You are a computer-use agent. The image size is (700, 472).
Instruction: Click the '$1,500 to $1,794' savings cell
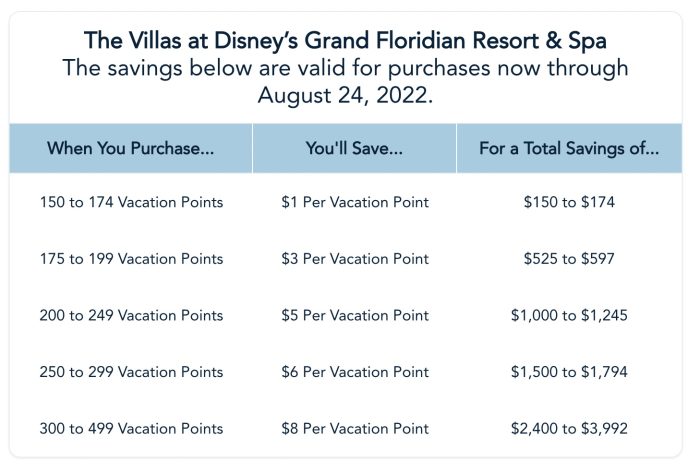(x=569, y=372)
